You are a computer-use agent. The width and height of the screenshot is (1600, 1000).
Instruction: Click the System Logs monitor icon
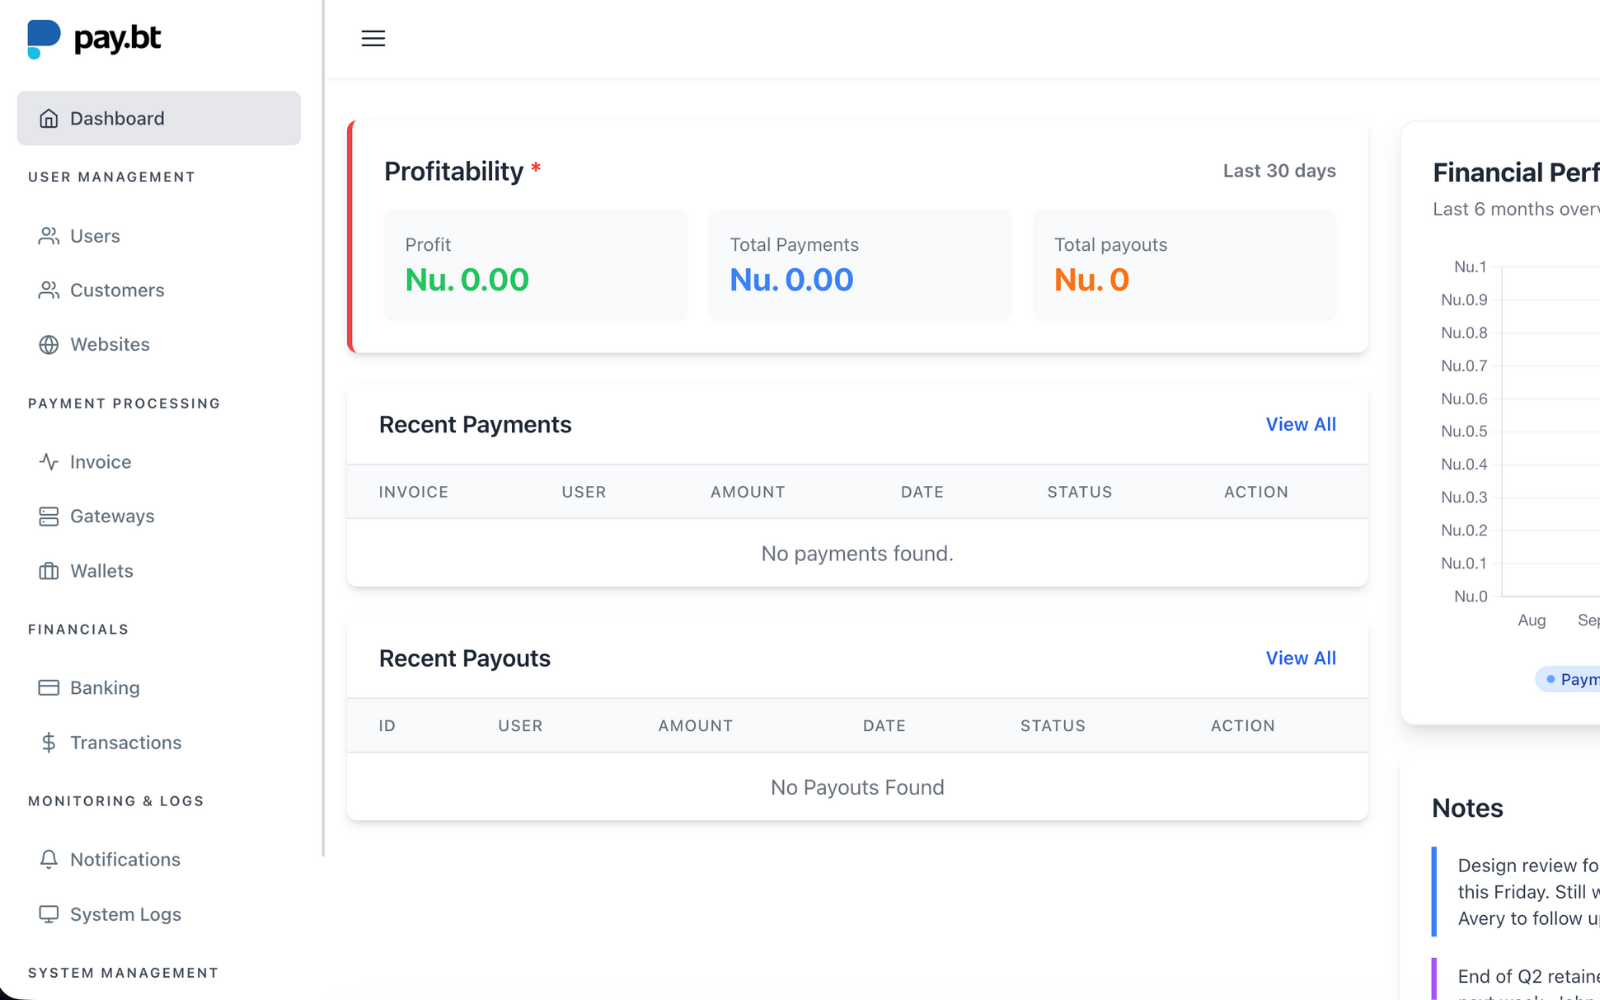click(49, 914)
